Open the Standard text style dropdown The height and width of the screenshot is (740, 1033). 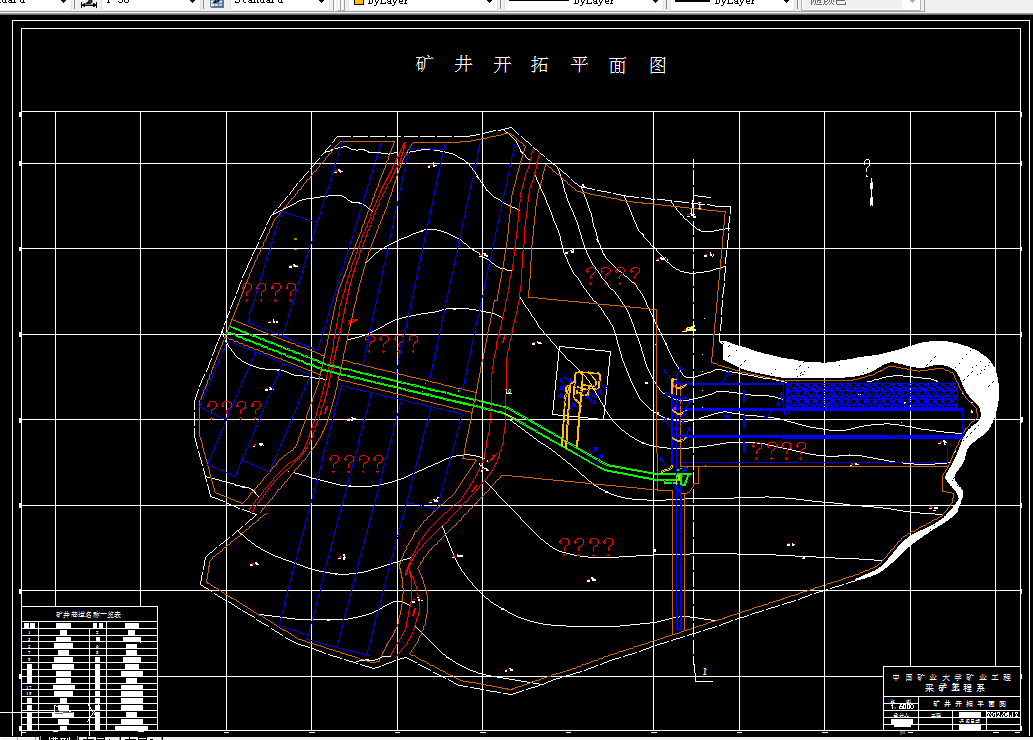click(x=277, y=3)
